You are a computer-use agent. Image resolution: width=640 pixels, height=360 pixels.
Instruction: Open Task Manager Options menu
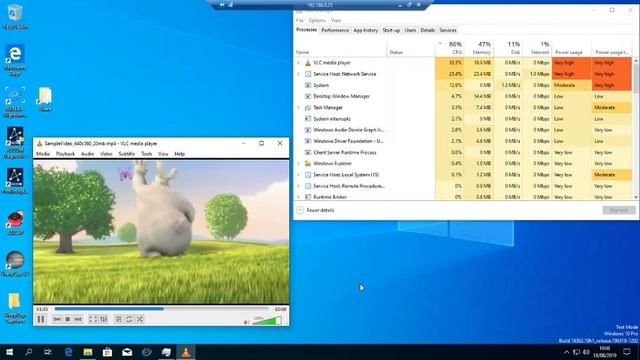[317, 20]
